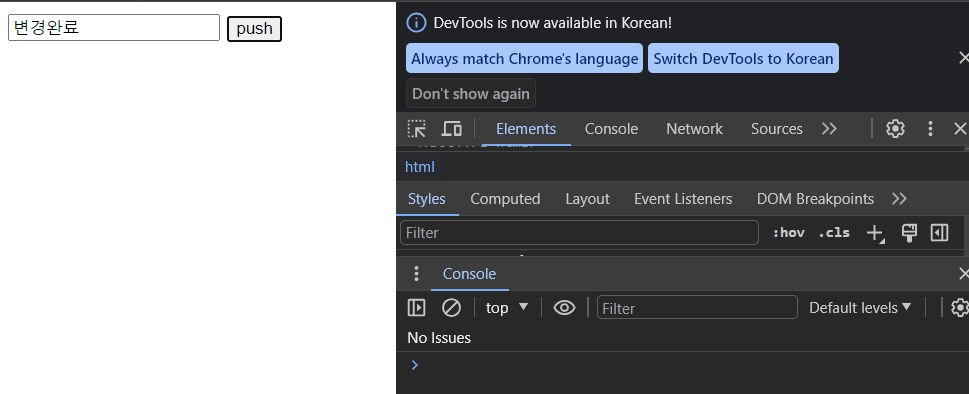Screen dimensions: 969x394
Task: Click the No Issues text
Action: point(439,338)
